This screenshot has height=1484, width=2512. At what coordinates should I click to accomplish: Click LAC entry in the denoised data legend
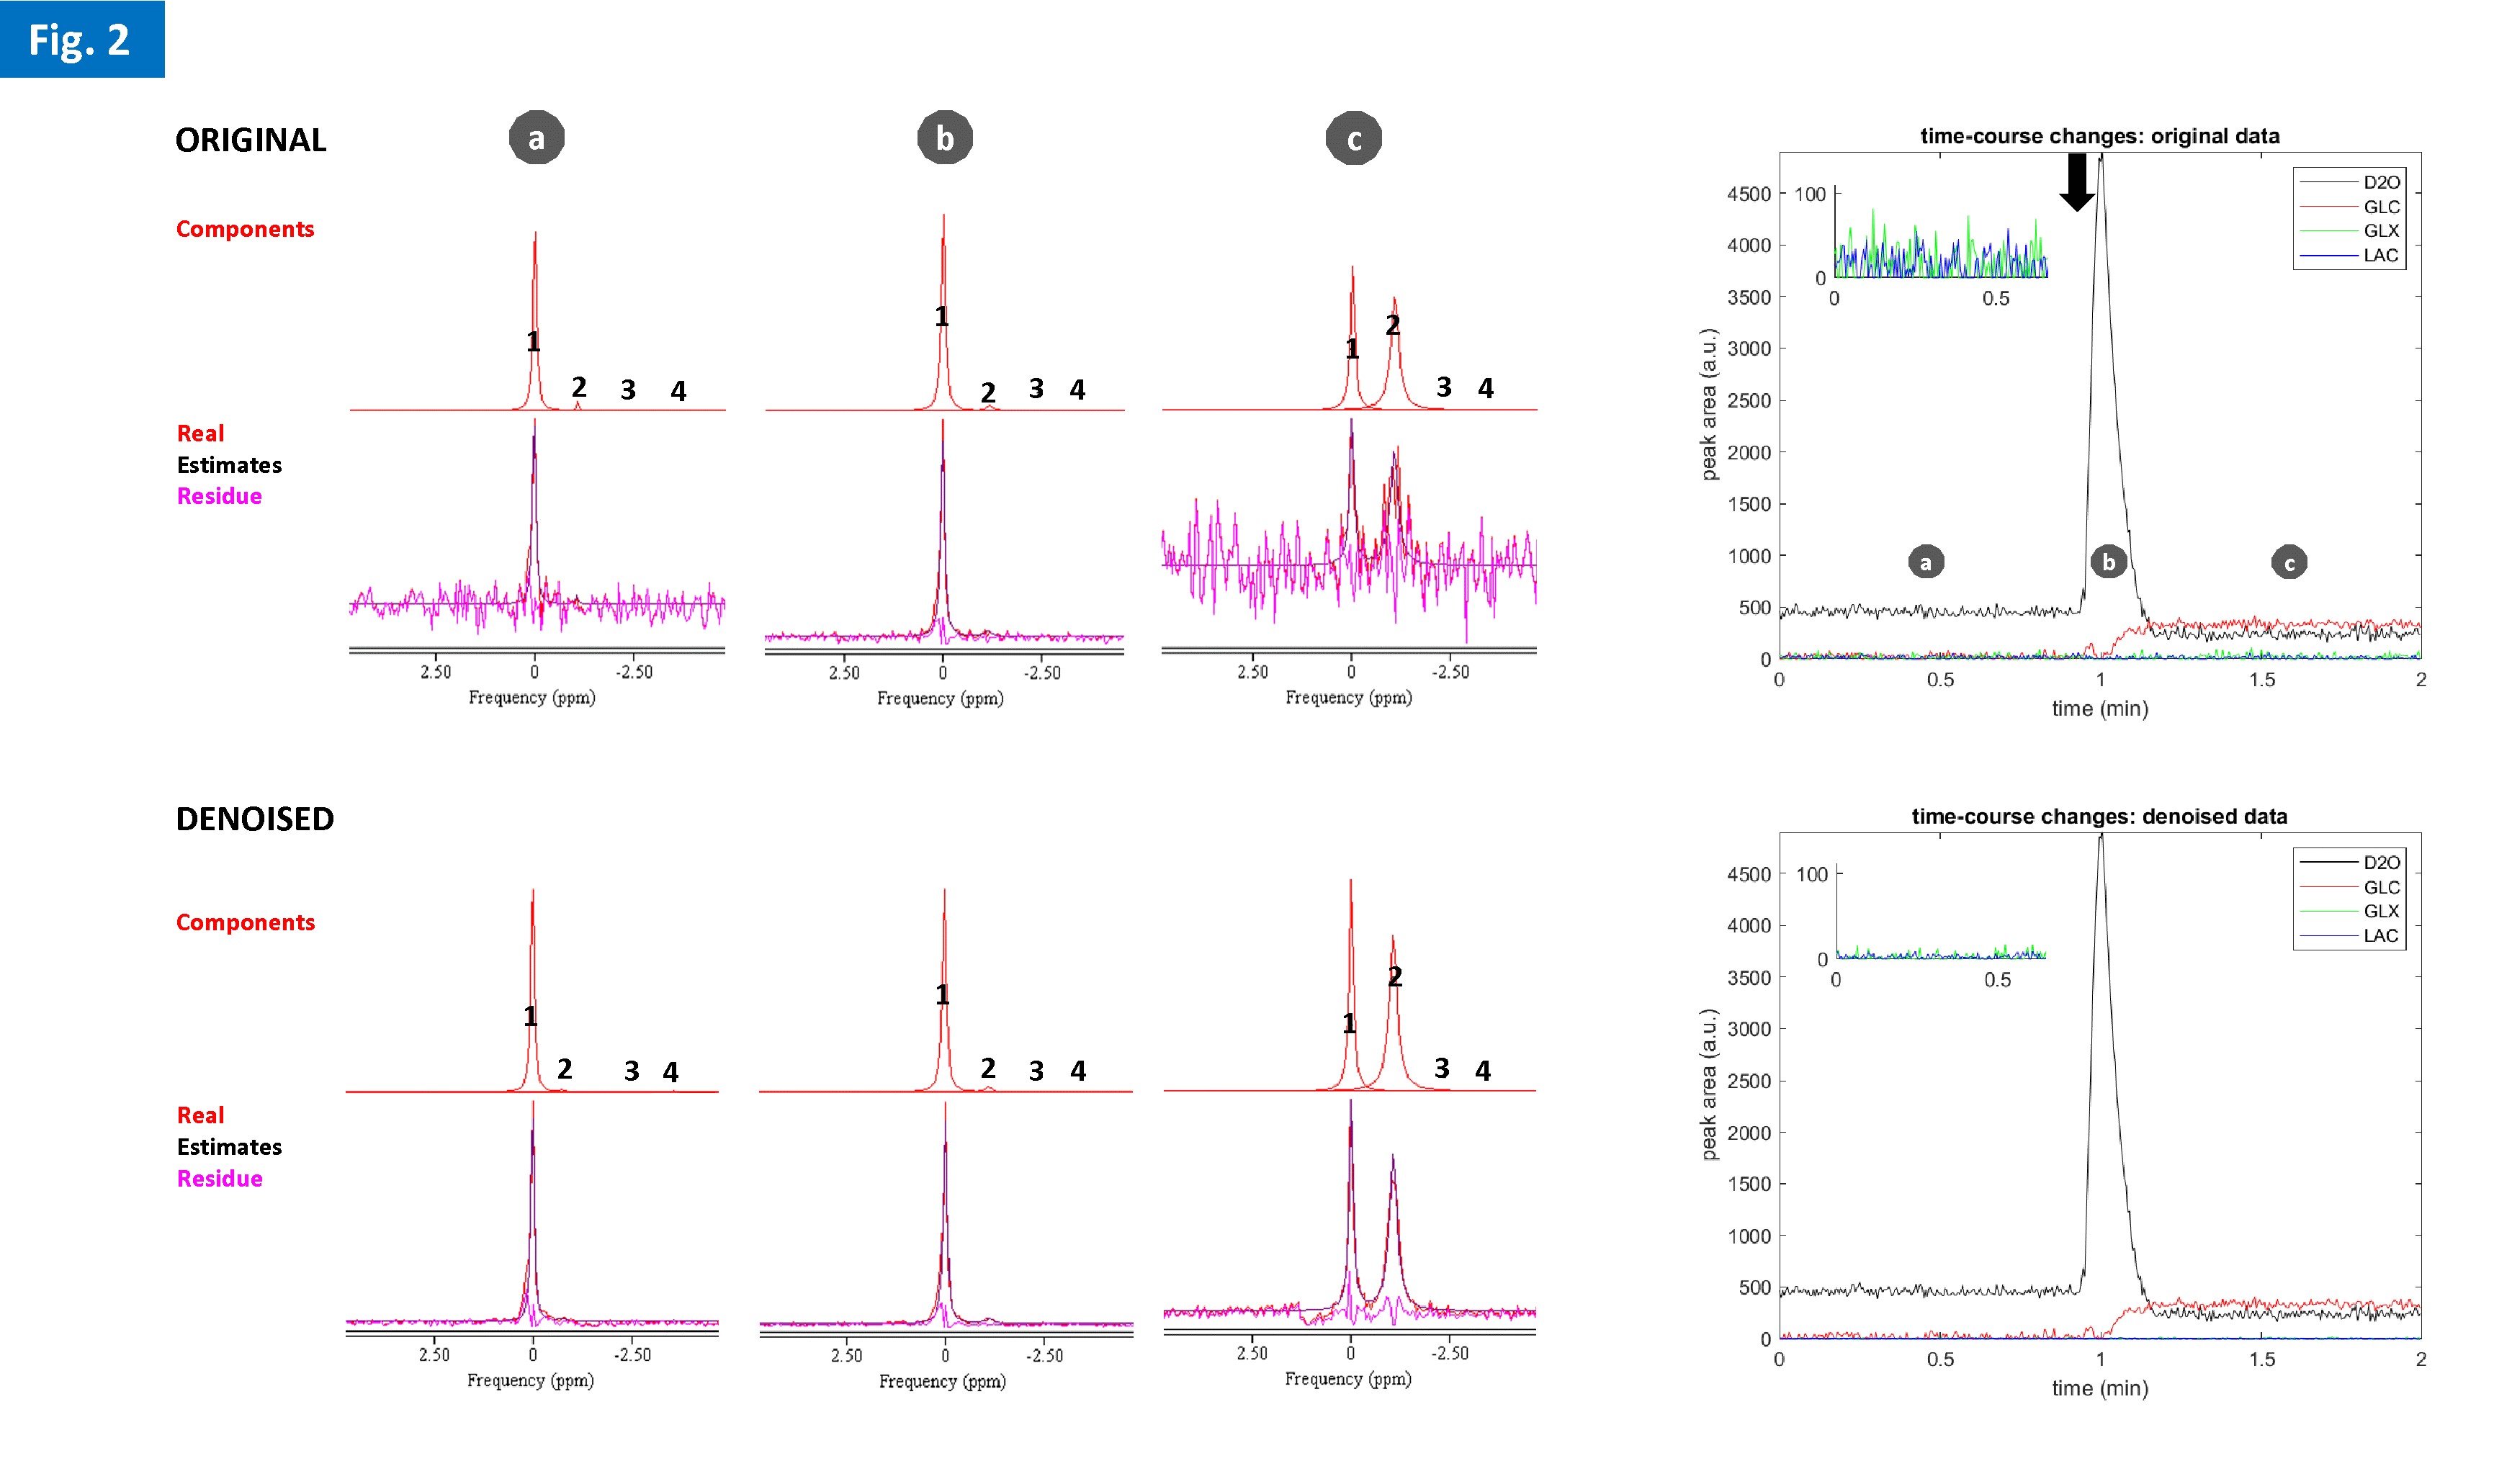tap(2380, 936)
